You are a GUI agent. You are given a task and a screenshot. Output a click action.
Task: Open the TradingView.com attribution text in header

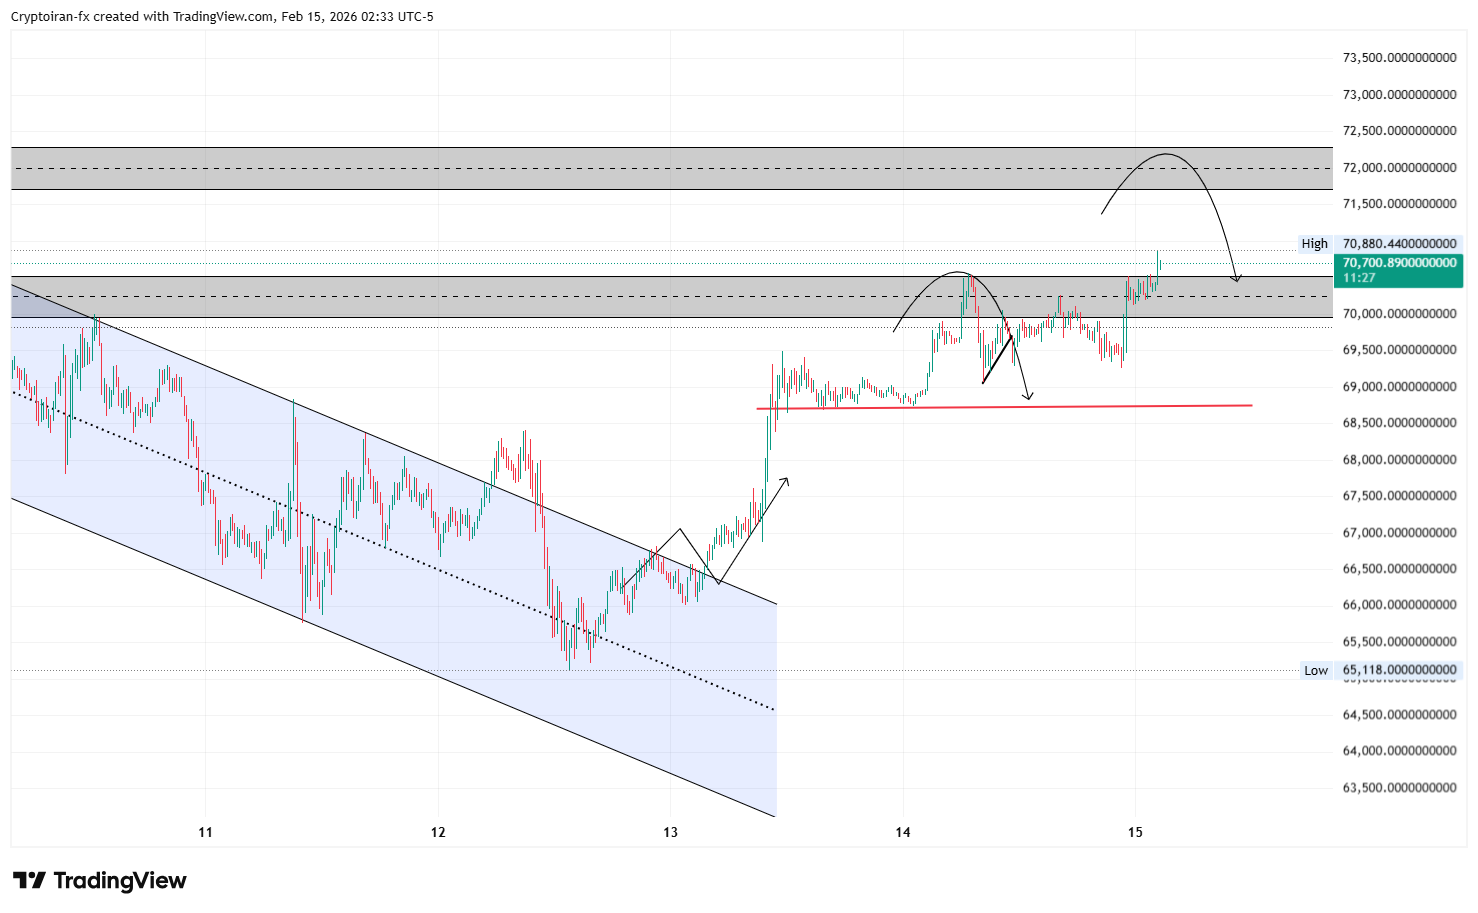coord(221,17)
